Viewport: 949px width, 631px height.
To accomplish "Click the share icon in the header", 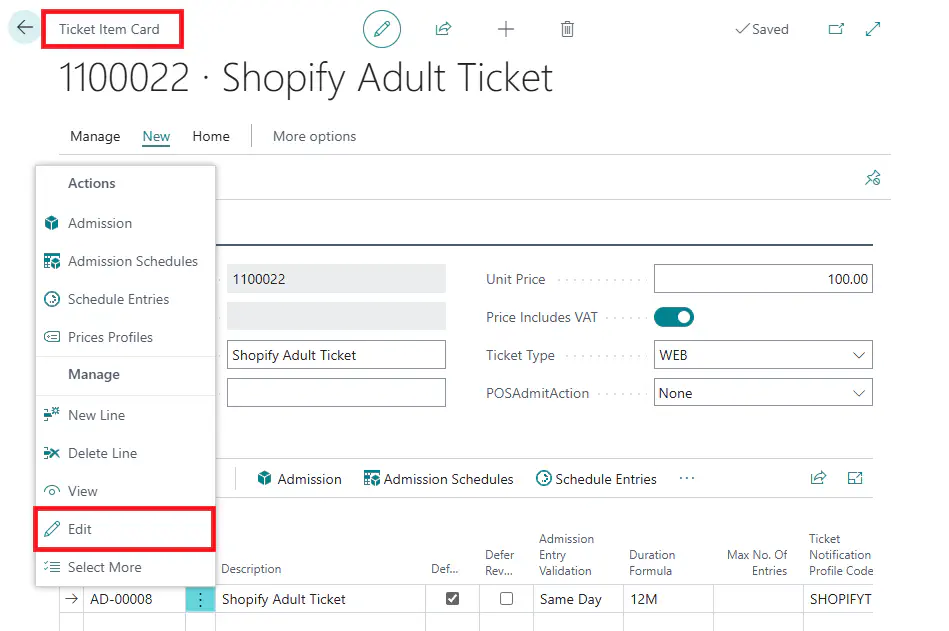I will pyautogui.click(x=443, y=29).
